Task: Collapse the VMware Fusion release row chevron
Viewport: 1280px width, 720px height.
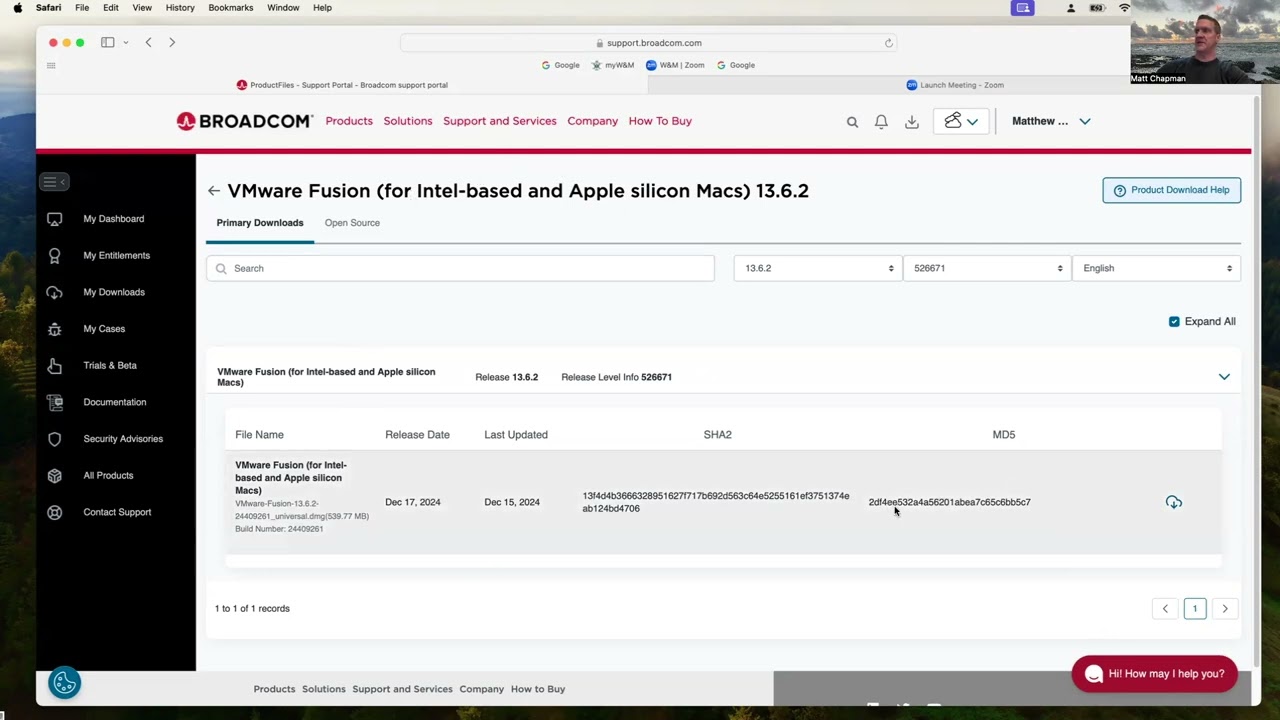Action: (x=1224, y=377)
